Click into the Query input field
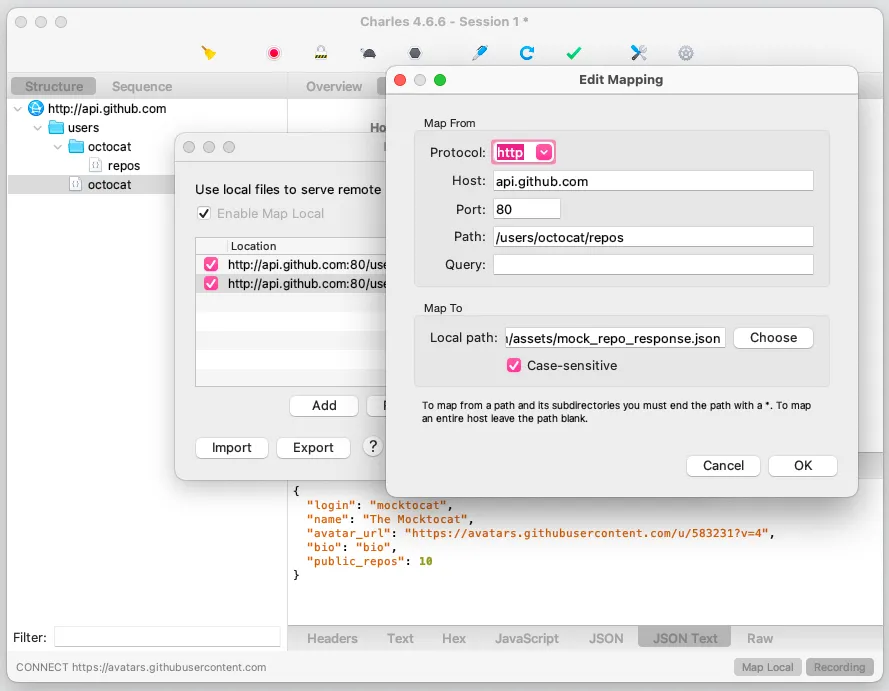 point(653,265)
